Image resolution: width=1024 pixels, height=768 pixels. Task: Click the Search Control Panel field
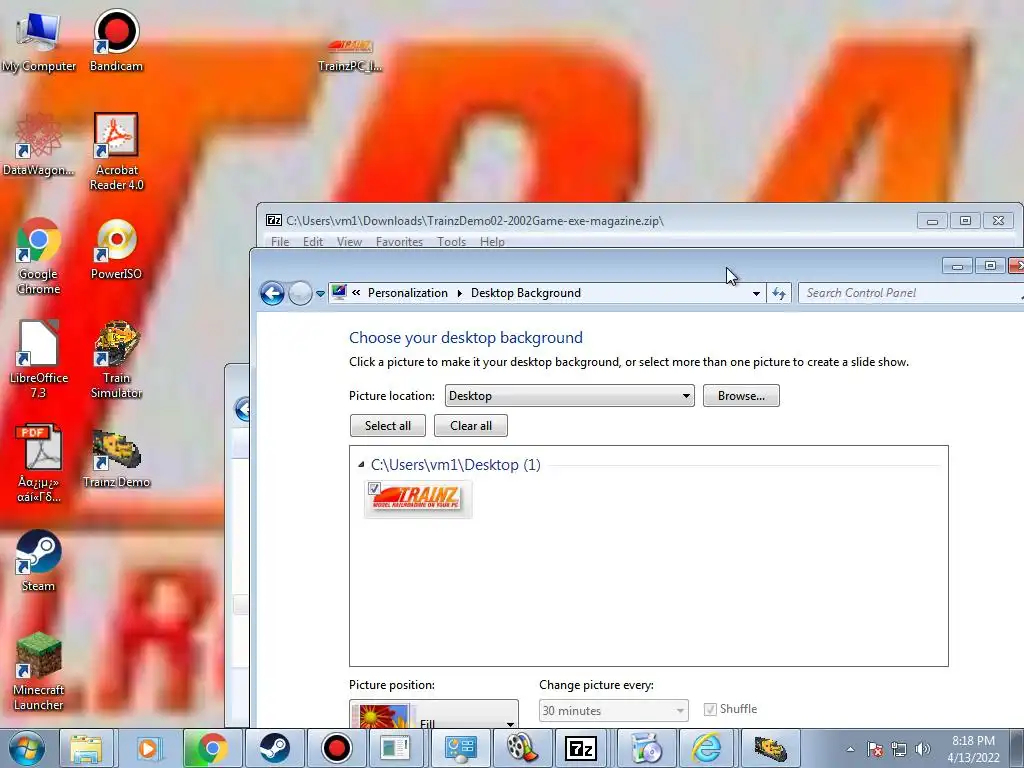[911, 293]
